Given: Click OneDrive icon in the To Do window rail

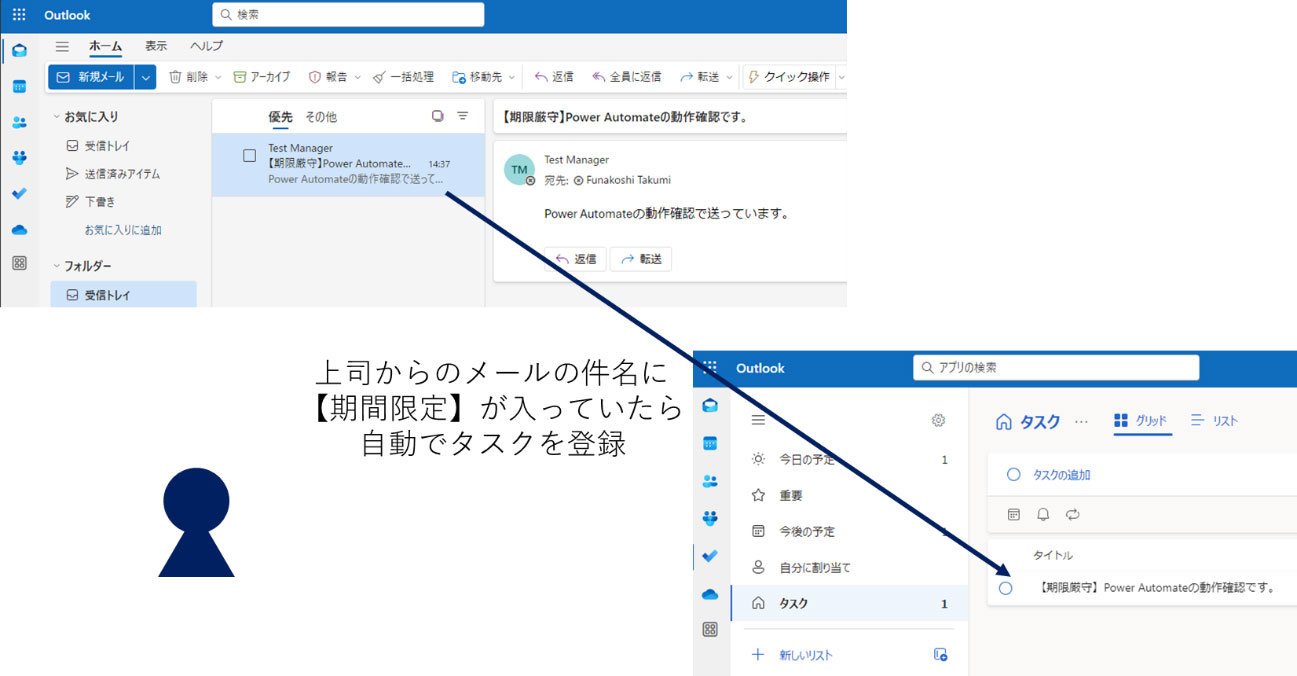Looking at the screenshot, I should (710, 594).
